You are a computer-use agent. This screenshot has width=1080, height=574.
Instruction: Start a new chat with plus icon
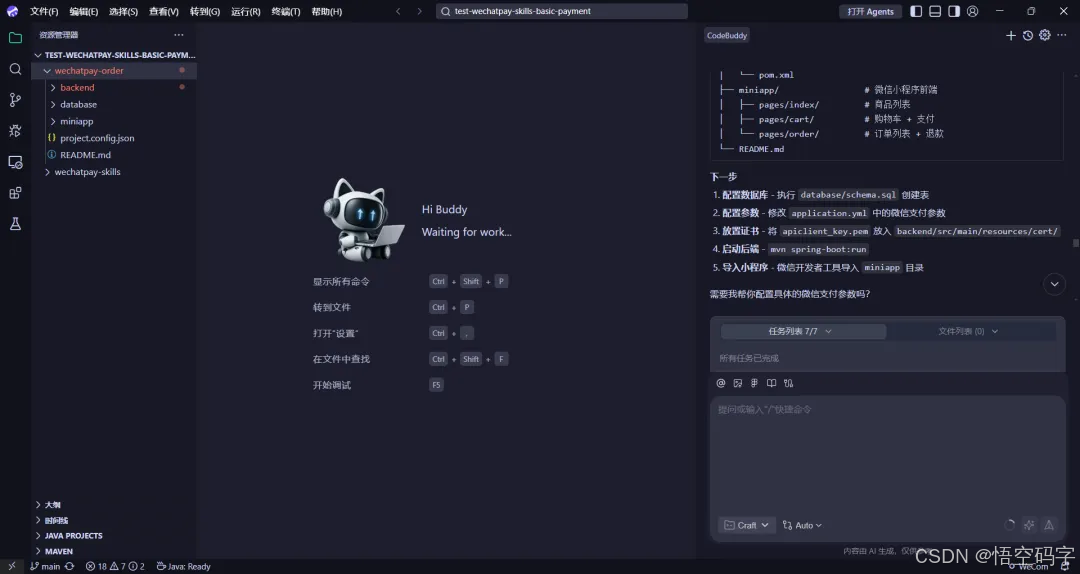tap(1010, 35)
